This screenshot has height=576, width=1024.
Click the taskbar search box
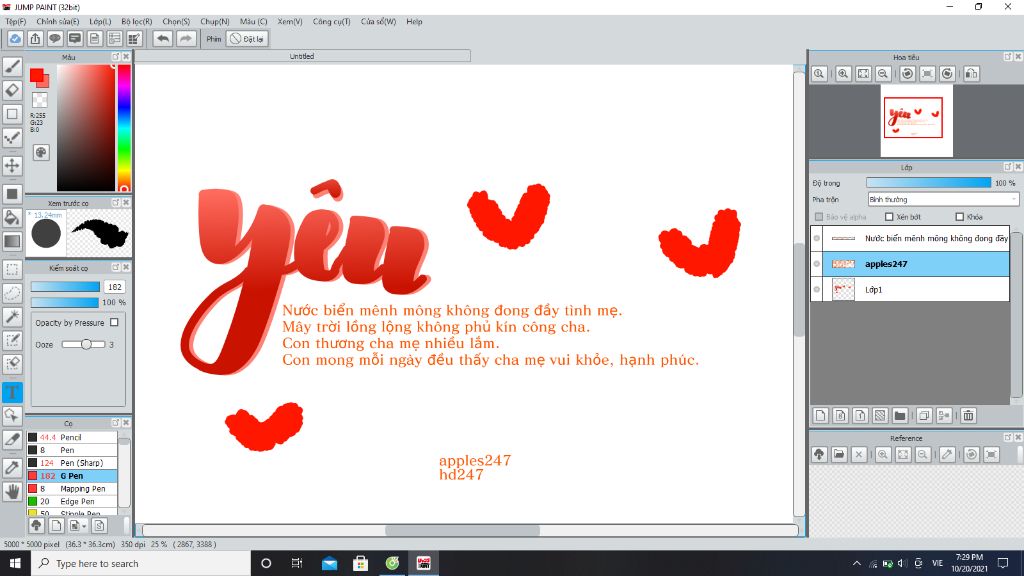(141, 563)
